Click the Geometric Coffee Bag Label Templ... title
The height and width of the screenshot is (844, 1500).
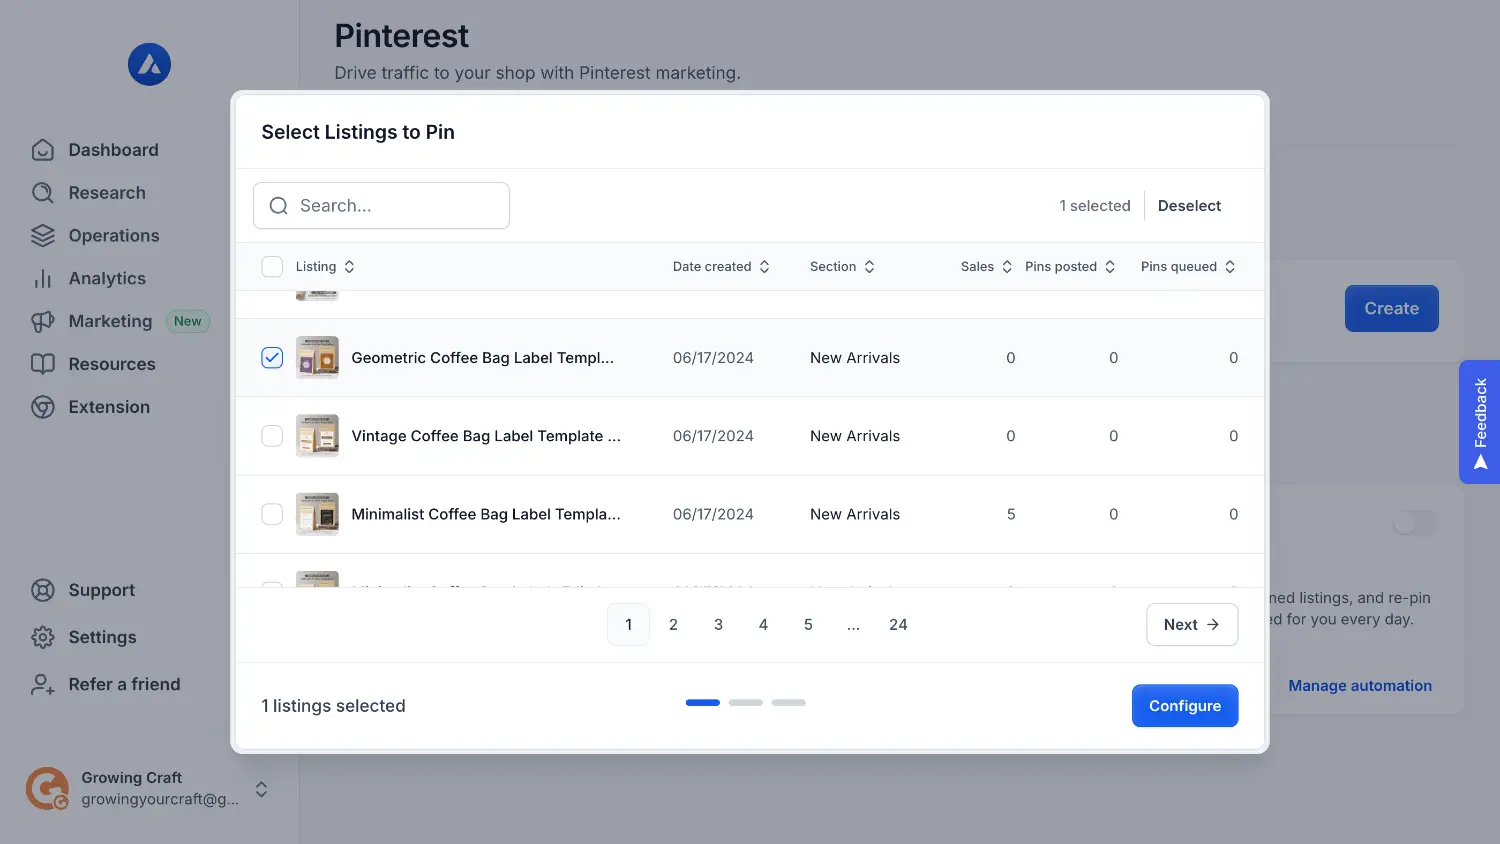tap(483, 358)
